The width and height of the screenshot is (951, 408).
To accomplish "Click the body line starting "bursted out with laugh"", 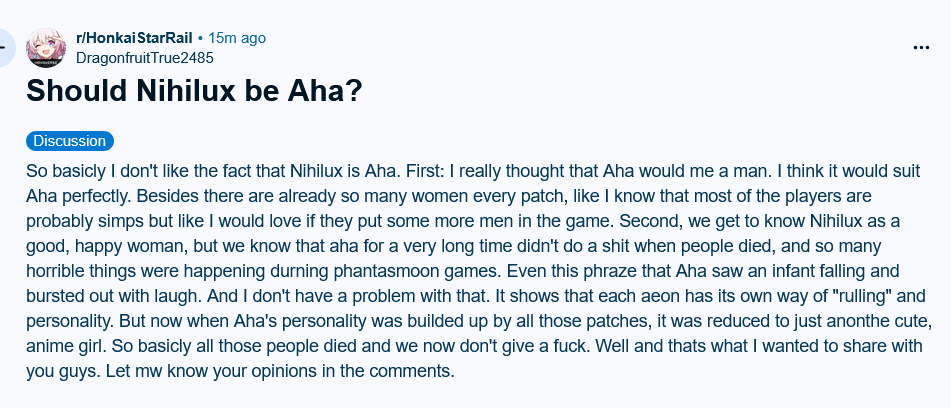I will click(476, 296).
